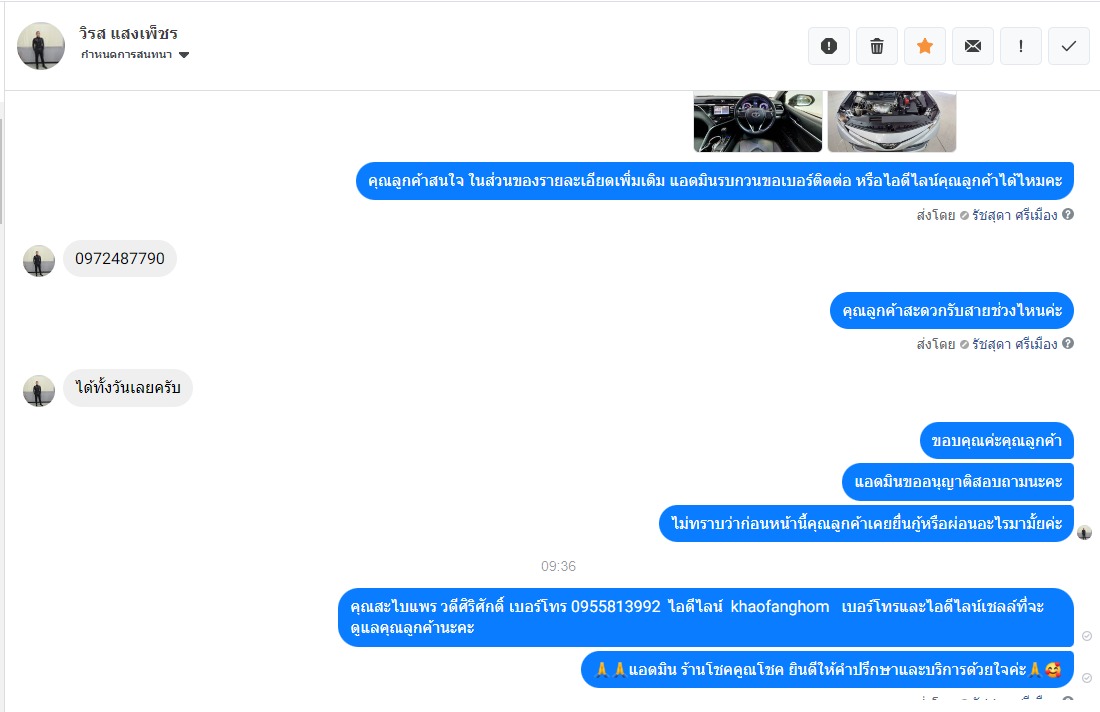
Task: Delete conversation with the trash icon
Action: pos(877,46)
